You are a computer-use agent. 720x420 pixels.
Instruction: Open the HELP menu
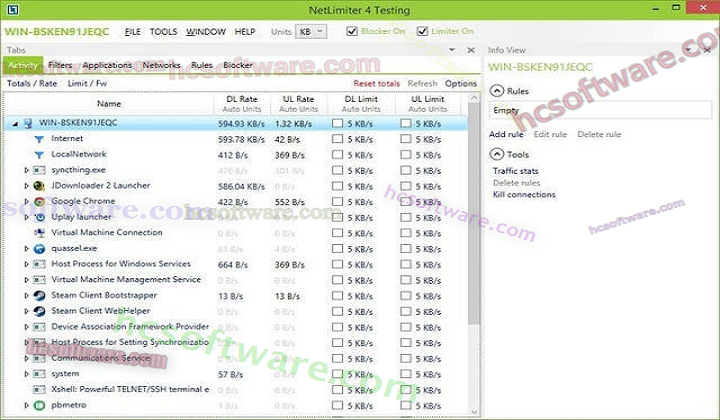245,32
